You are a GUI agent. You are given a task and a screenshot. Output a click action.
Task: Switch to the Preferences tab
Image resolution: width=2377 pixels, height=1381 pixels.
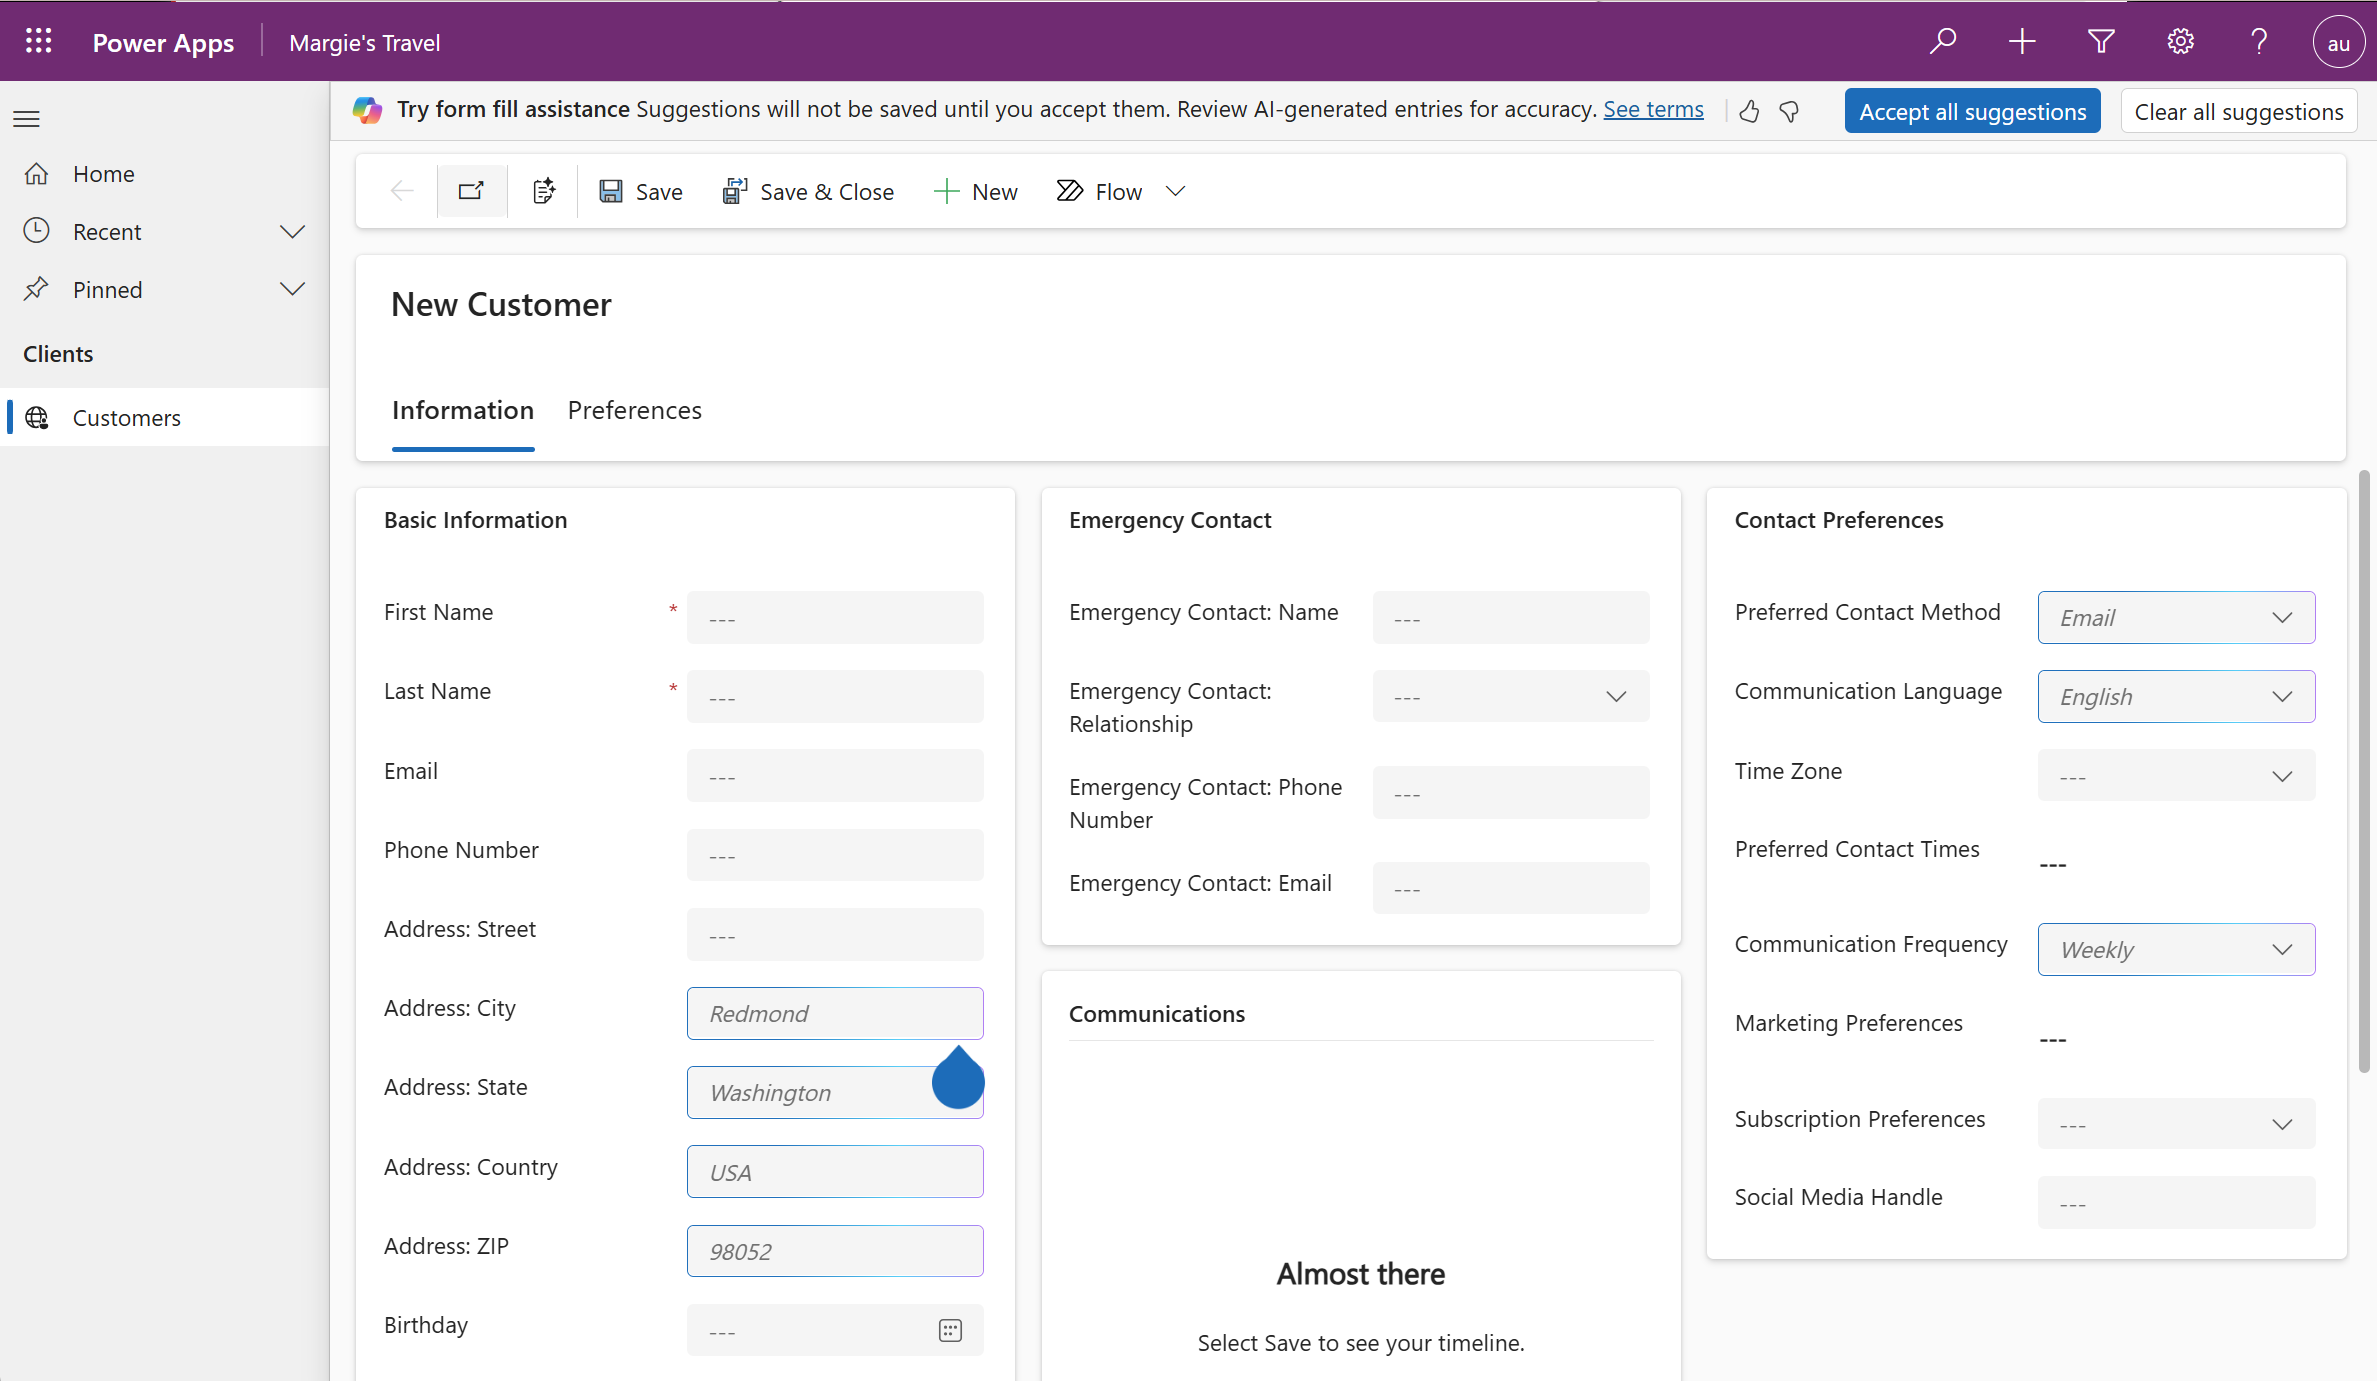point(635,411)
